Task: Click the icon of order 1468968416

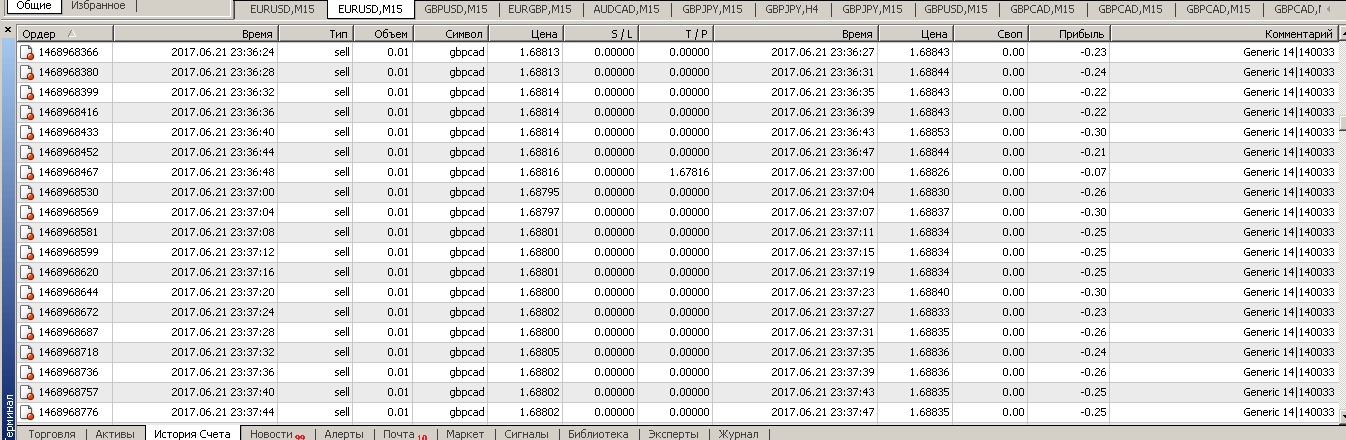Action: (27, 112)
